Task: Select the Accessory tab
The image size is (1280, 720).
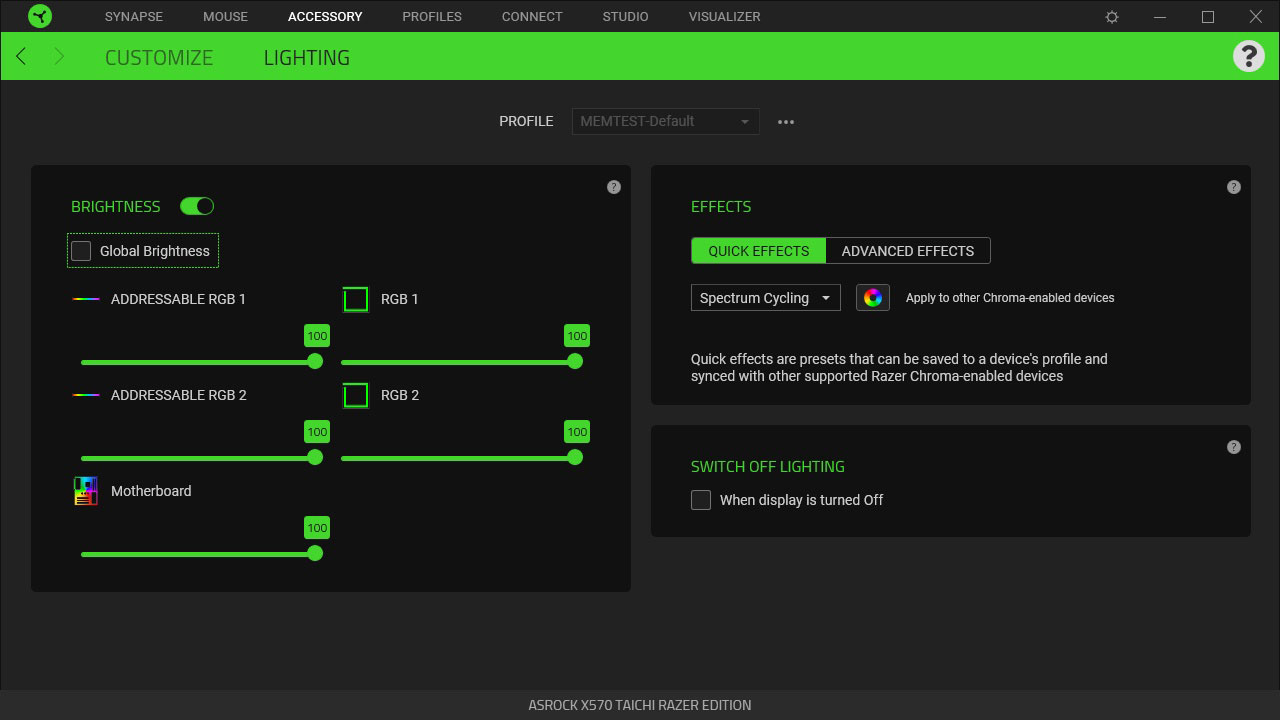Action: (325, 17)
